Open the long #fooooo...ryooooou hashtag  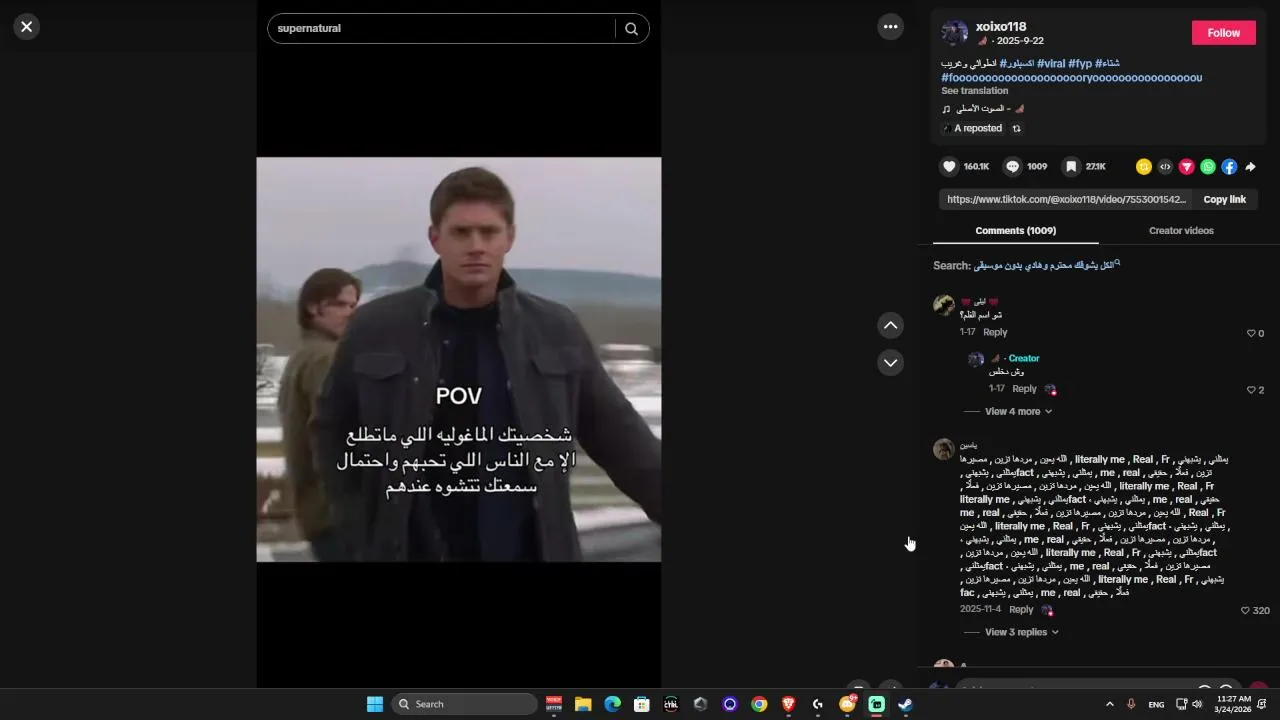pos(1071,77)
